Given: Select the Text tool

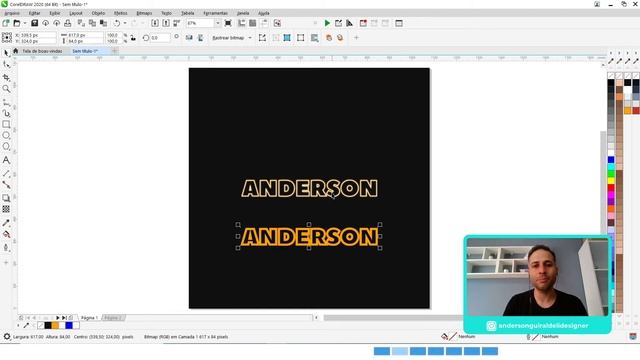Looking at the screenshot, I should pyautogui.click(x=6, y=160).
